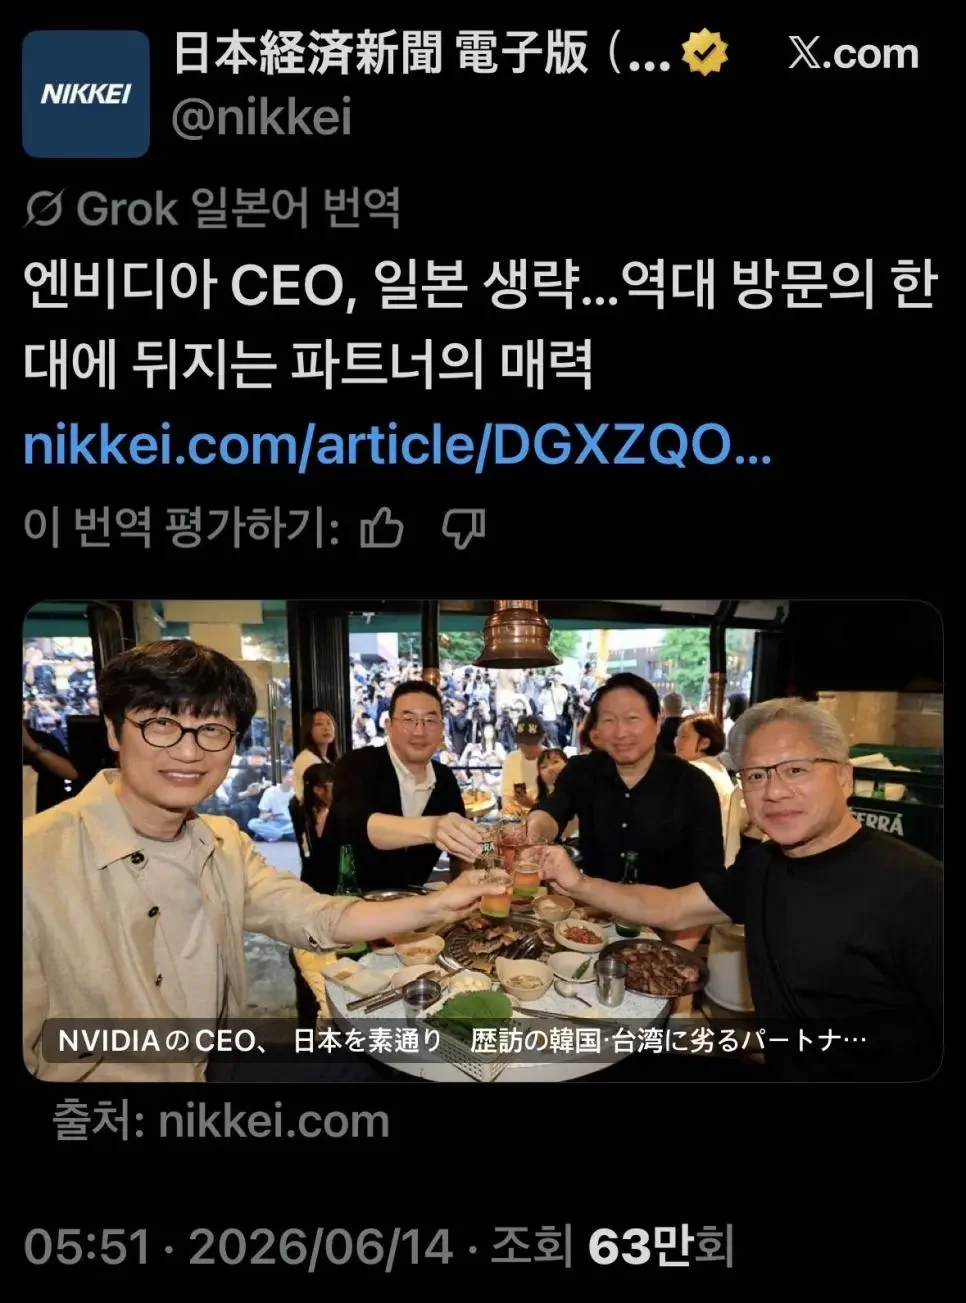Open the @nikkei handle
Viewport: 966px width, 1303px height.
pyautogui.click(x=262, y=118)
